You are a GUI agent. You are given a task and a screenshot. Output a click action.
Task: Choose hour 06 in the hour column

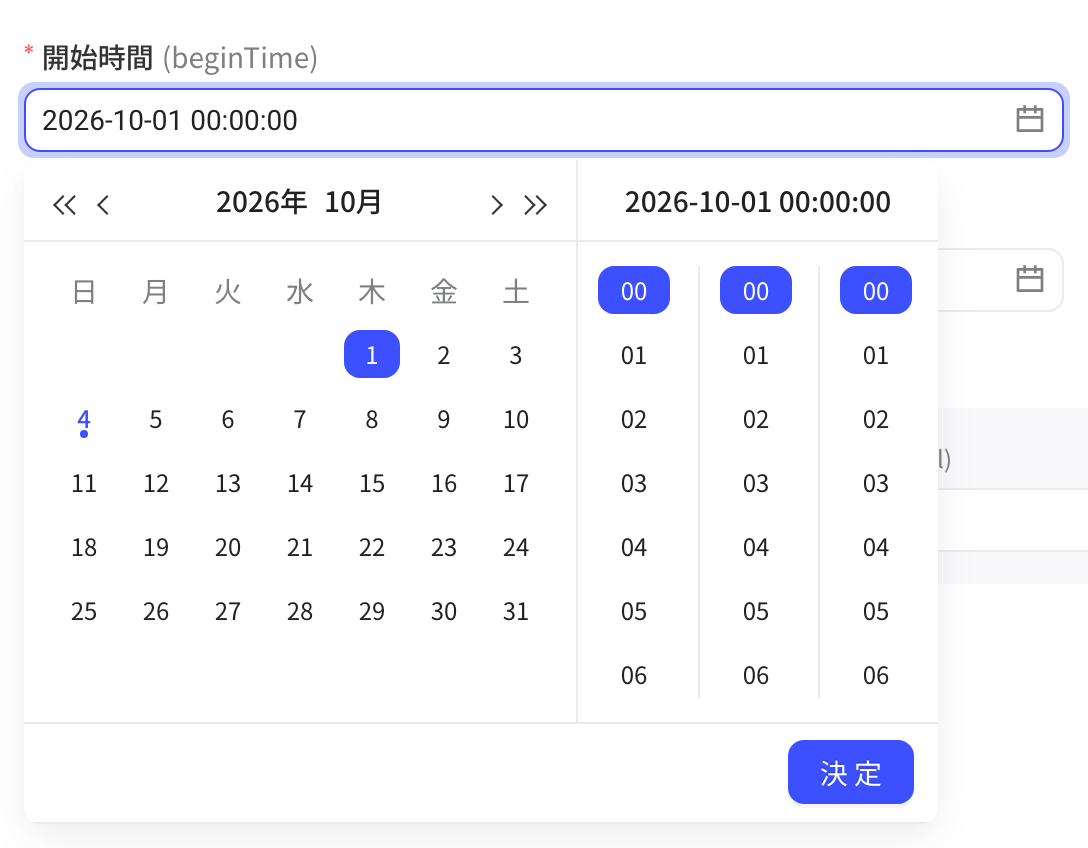point(634,675)
